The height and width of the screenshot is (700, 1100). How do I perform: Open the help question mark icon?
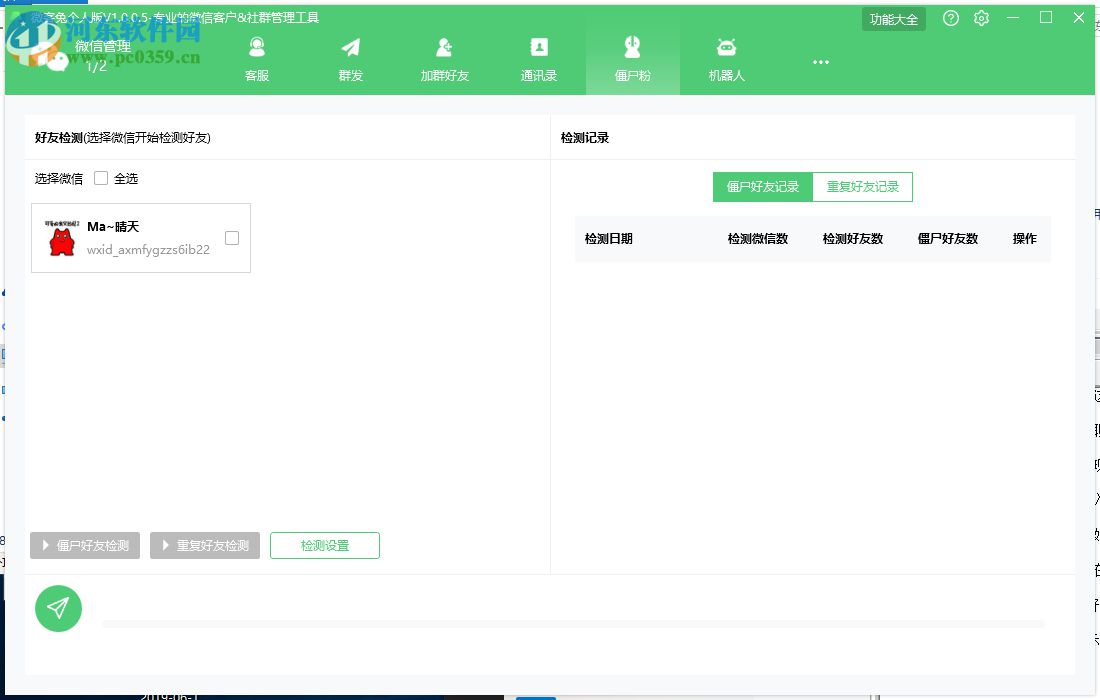click(950, 18)
